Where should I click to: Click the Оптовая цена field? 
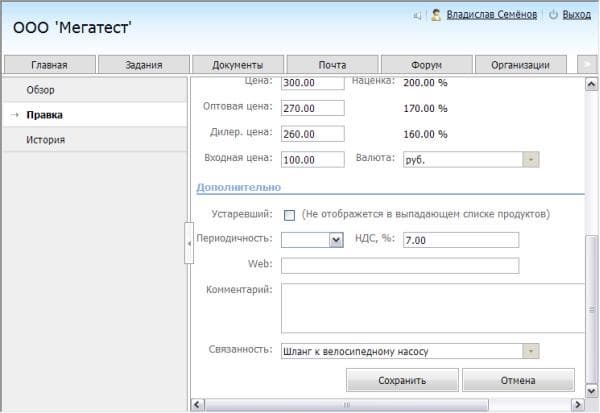(x=313, y=108)
